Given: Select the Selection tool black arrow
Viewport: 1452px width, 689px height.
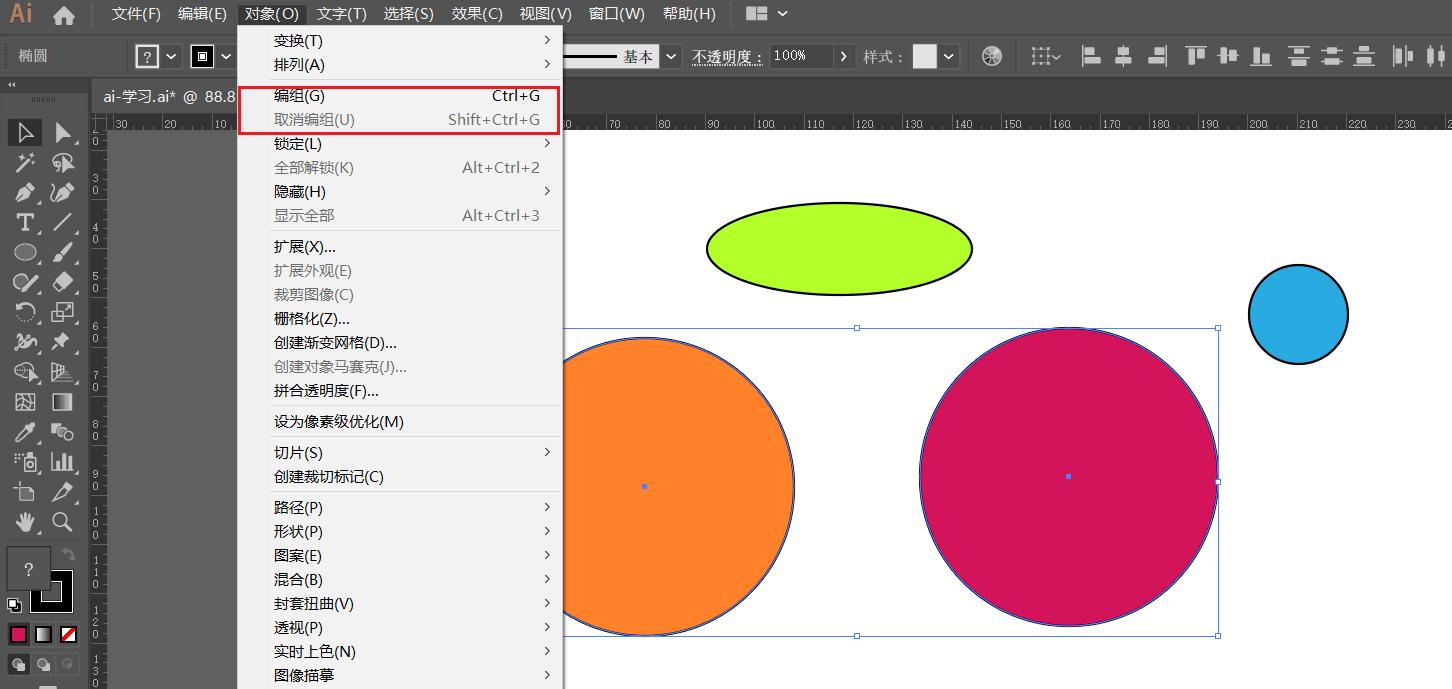Looking at the screenshot, I should pyautogui.click(x=26, y=132).
